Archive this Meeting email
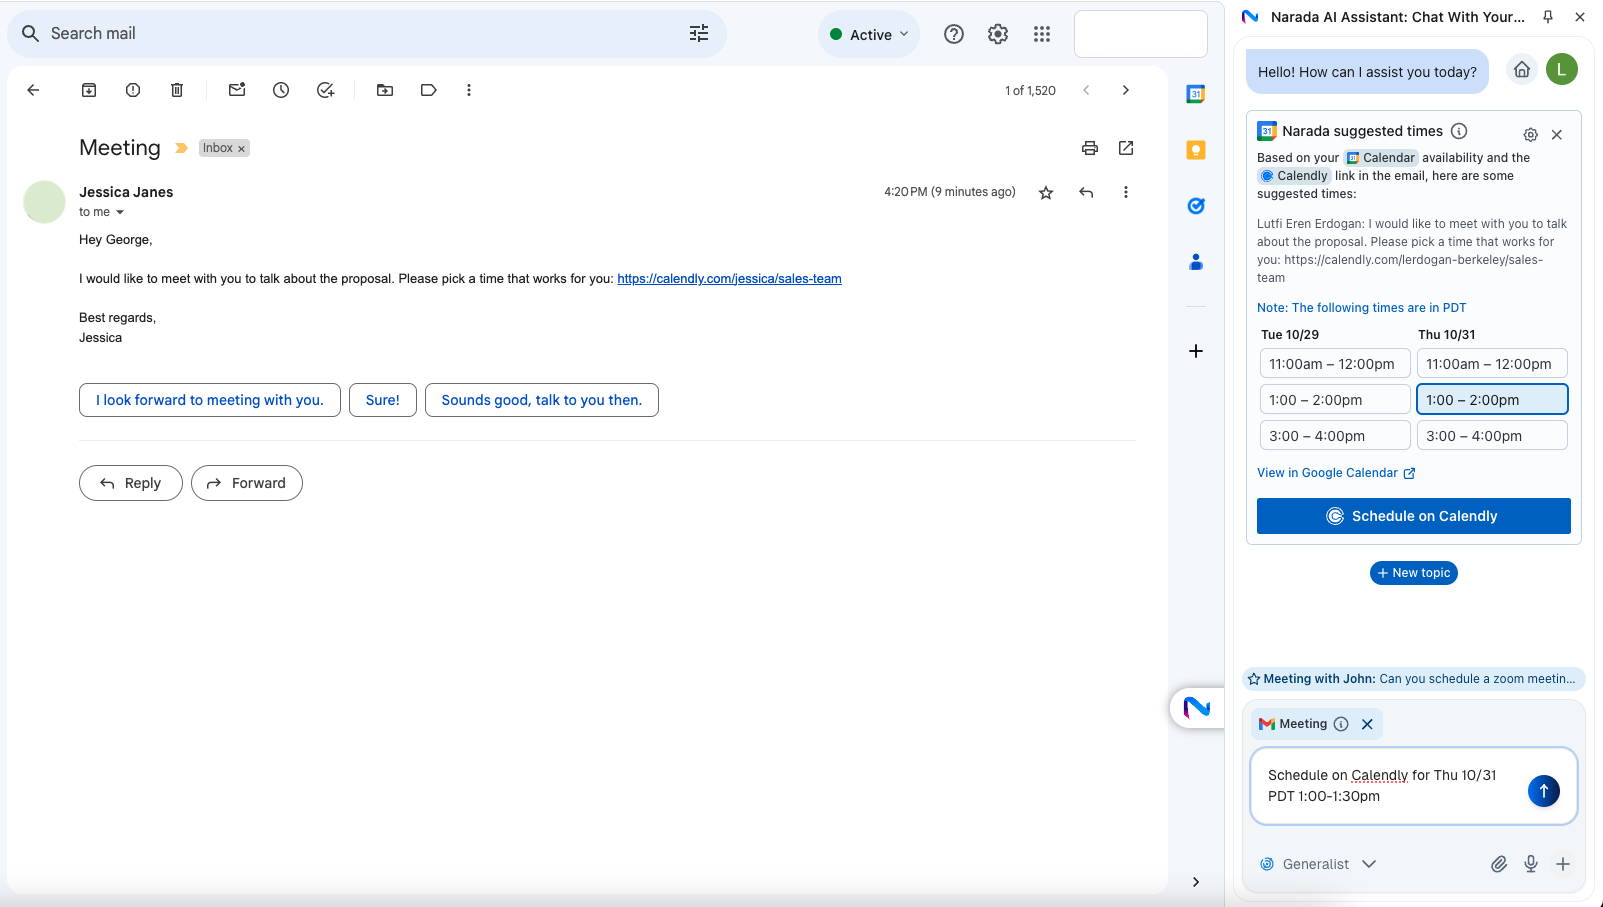 click(x=89, y=90)
